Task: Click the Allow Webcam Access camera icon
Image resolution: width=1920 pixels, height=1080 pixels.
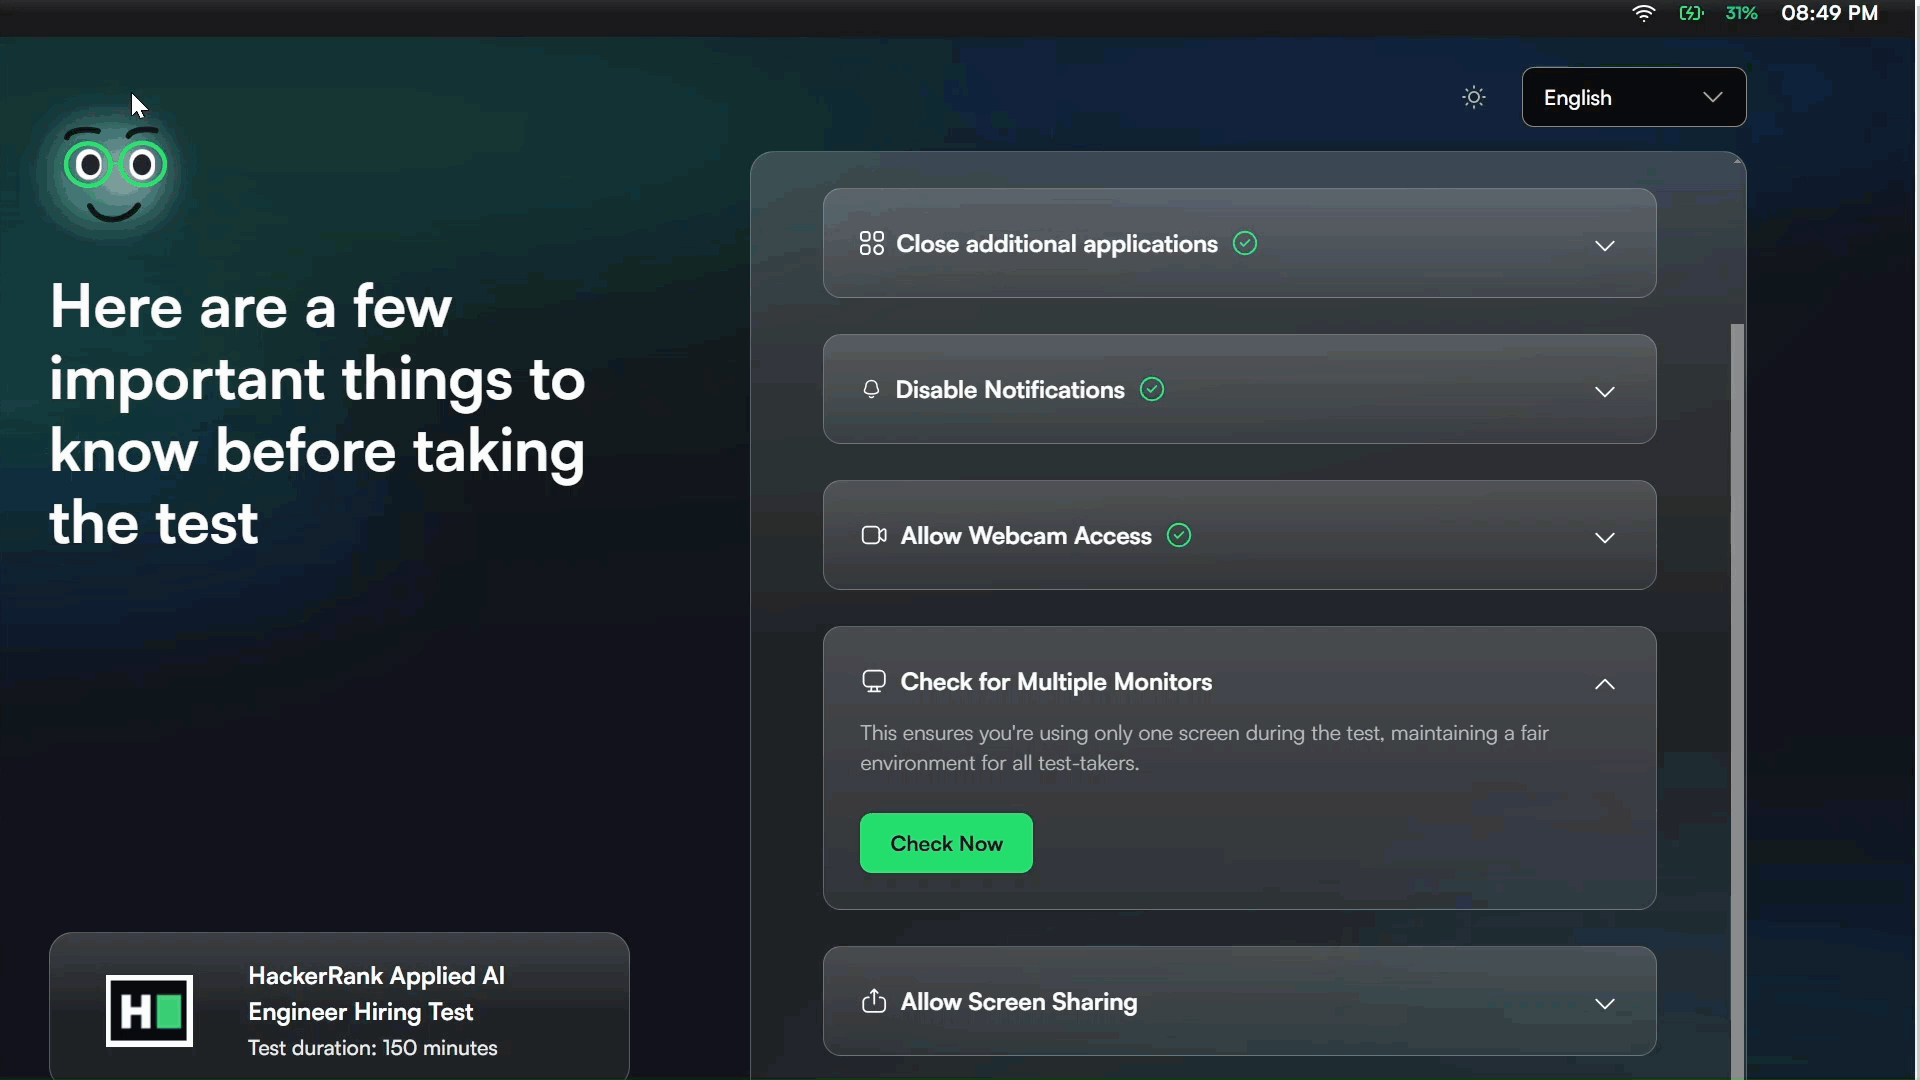Action: coord(873,535)
